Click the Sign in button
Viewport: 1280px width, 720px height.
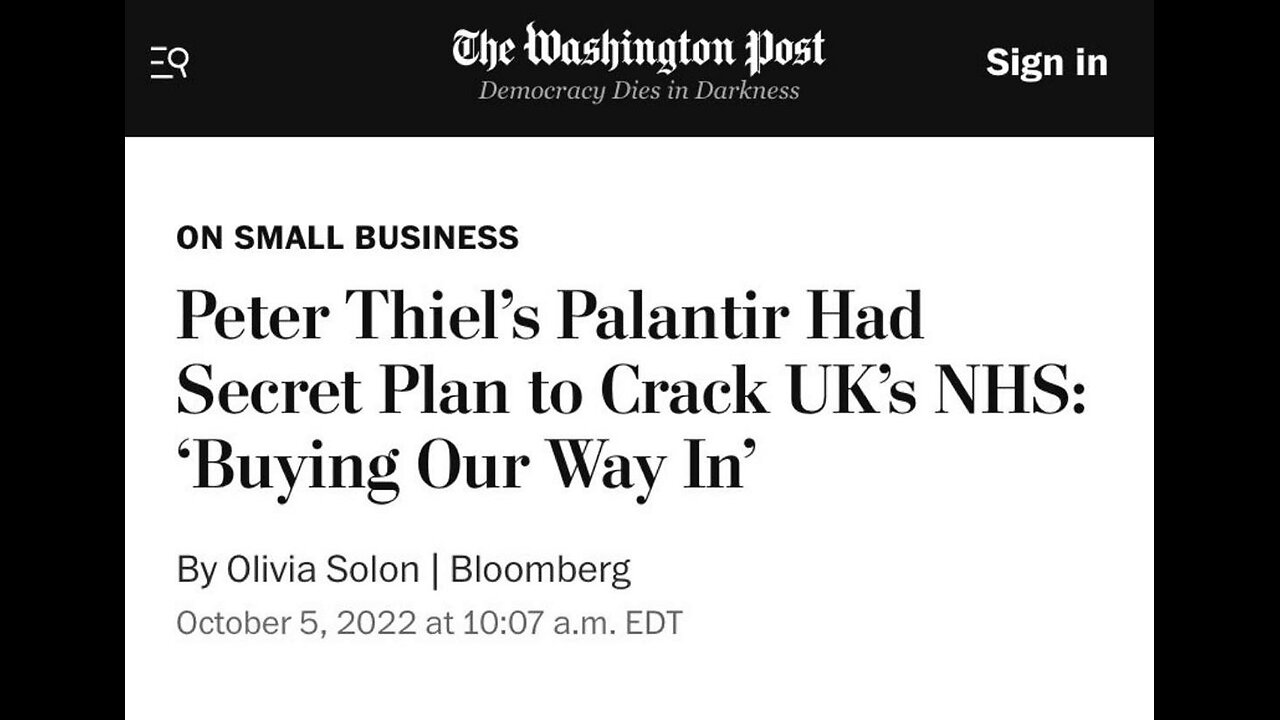[x=1046, y=62]
